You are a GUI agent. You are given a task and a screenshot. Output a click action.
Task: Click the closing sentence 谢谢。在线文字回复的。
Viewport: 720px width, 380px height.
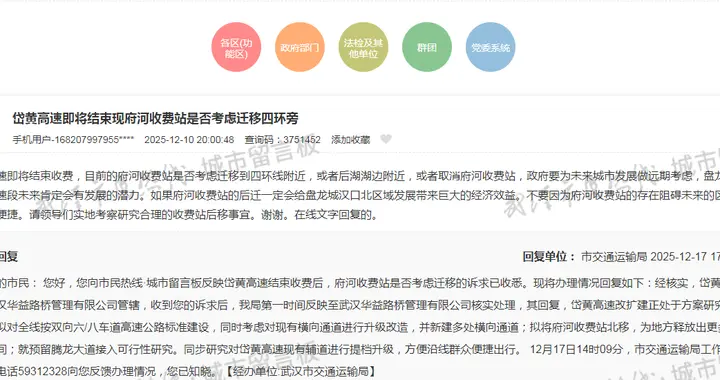(x=320, y=214)
